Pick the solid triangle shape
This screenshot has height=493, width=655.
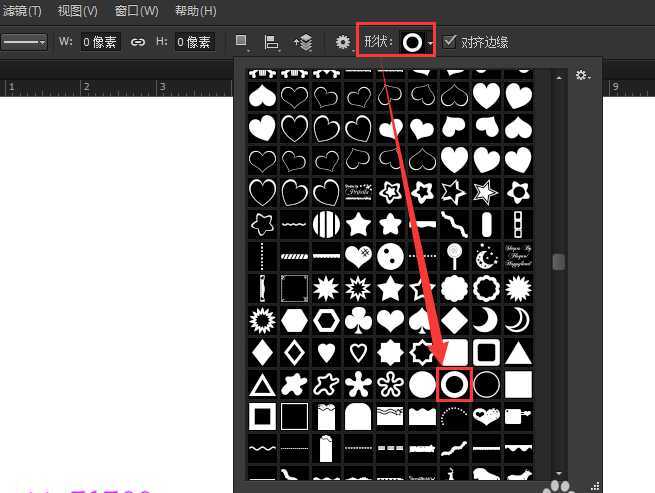(518, 352)
